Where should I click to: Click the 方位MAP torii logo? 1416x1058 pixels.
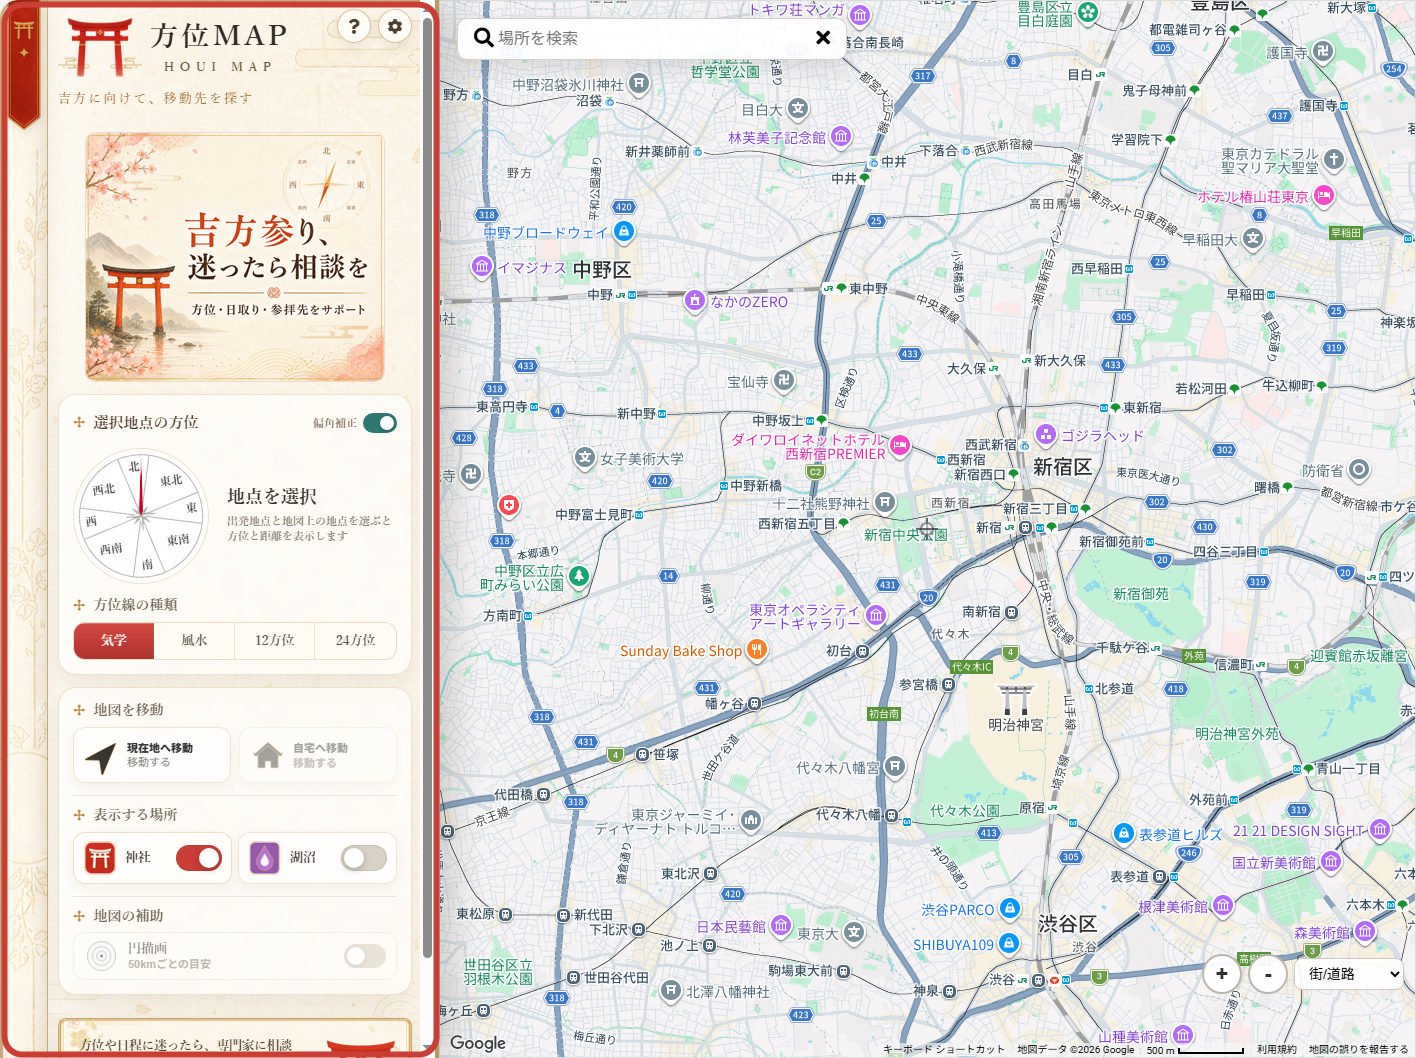pyautogui.click(x=99, y=47)
